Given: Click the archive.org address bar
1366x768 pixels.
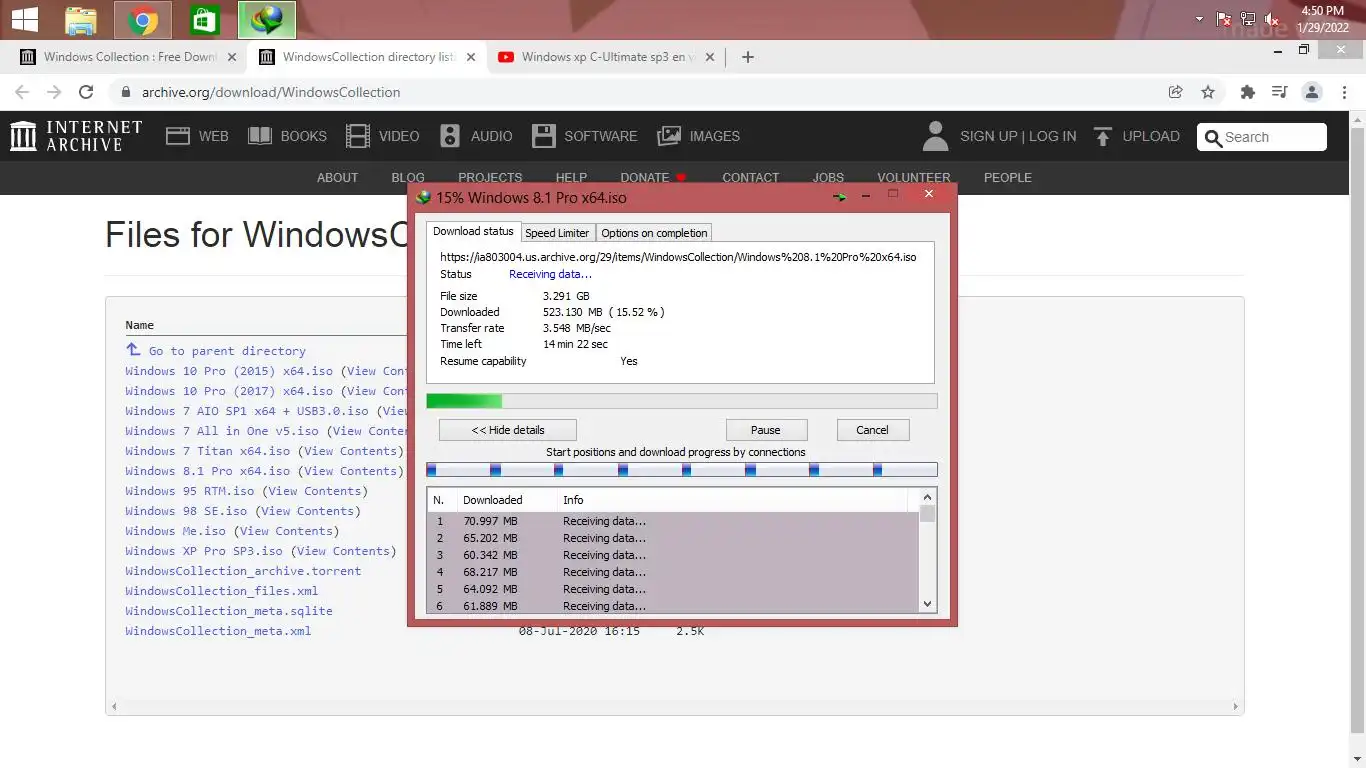Looking at the screenshot, I should 640,92.
